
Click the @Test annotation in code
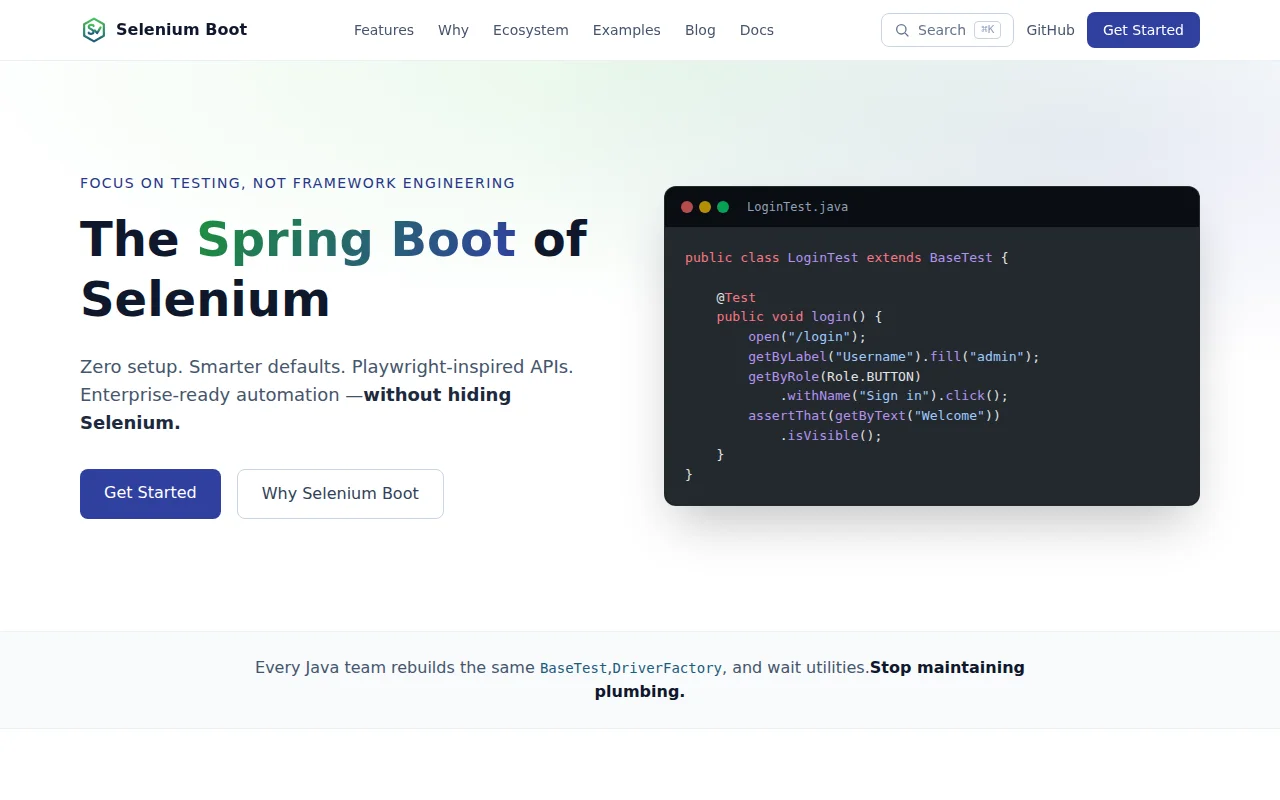(736, 297)
